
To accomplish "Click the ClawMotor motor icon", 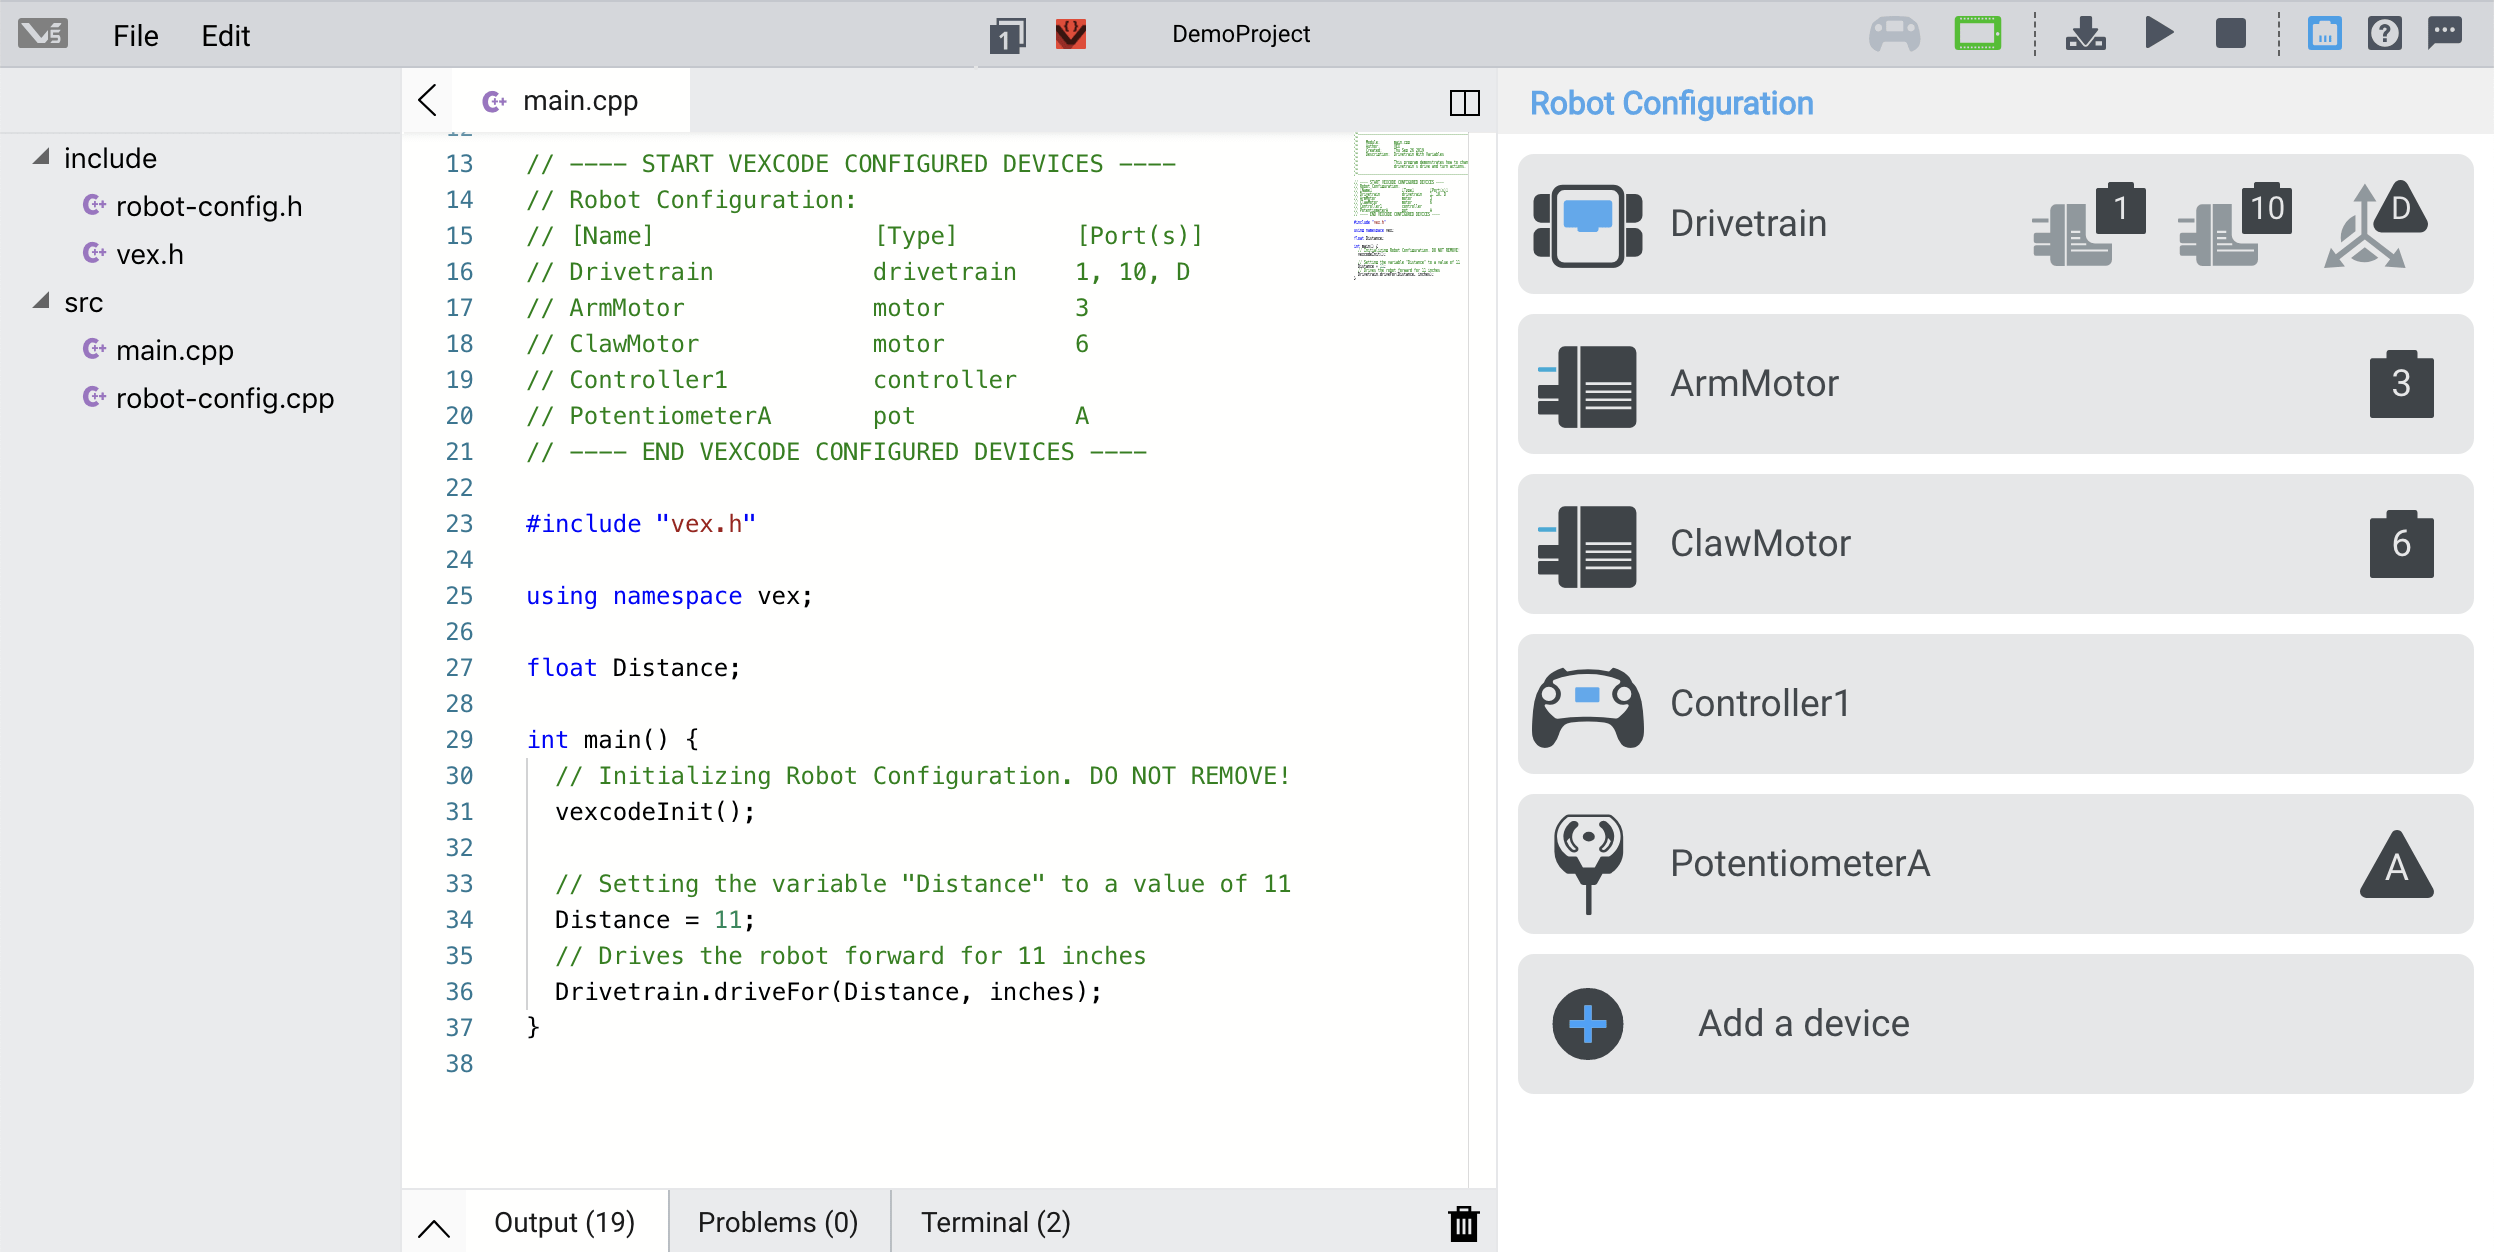I will (1587, 546).
